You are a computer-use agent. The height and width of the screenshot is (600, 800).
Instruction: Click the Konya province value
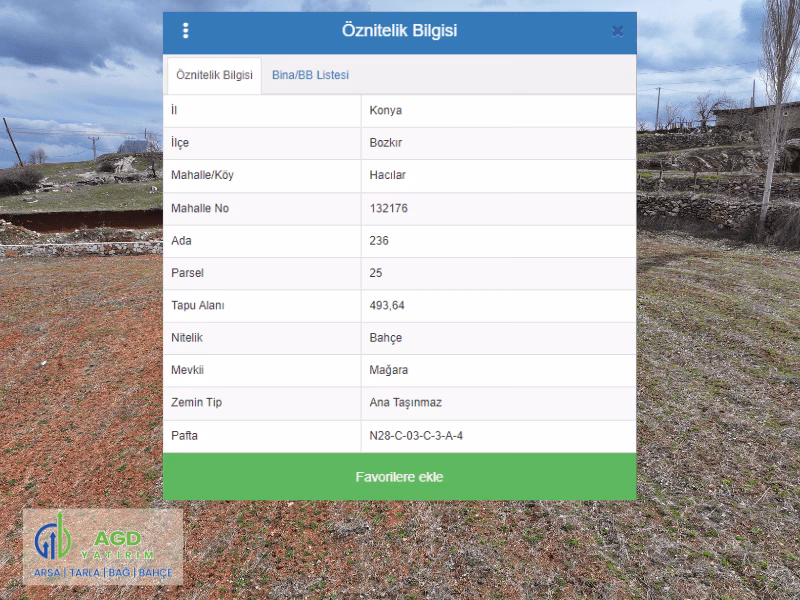pos(386,110)
